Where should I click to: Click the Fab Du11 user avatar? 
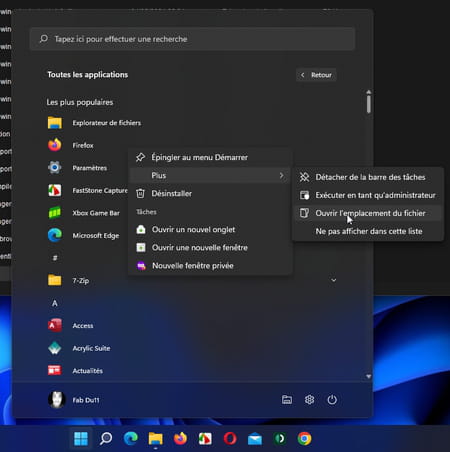pyautogui.click(x=56, y=400)
